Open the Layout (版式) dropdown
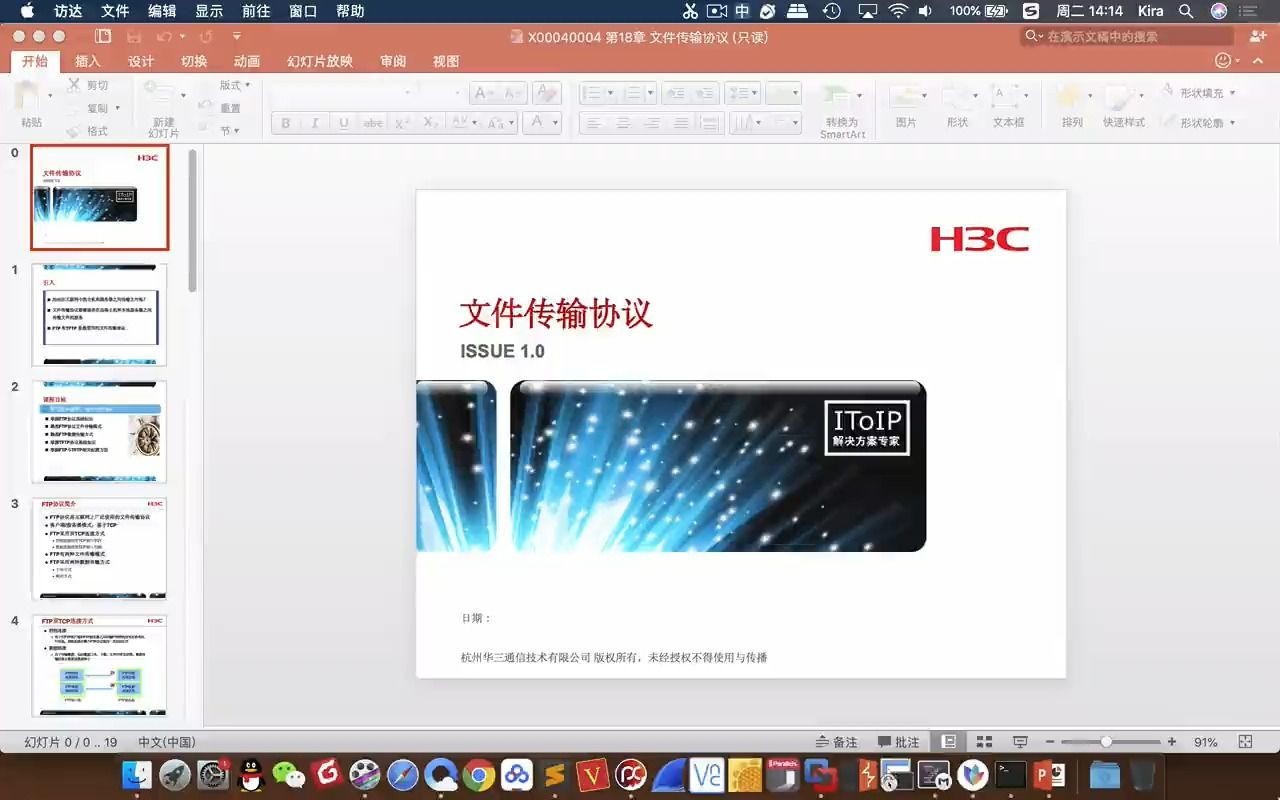Screen dimensions: 1280x800 [236, 85]
